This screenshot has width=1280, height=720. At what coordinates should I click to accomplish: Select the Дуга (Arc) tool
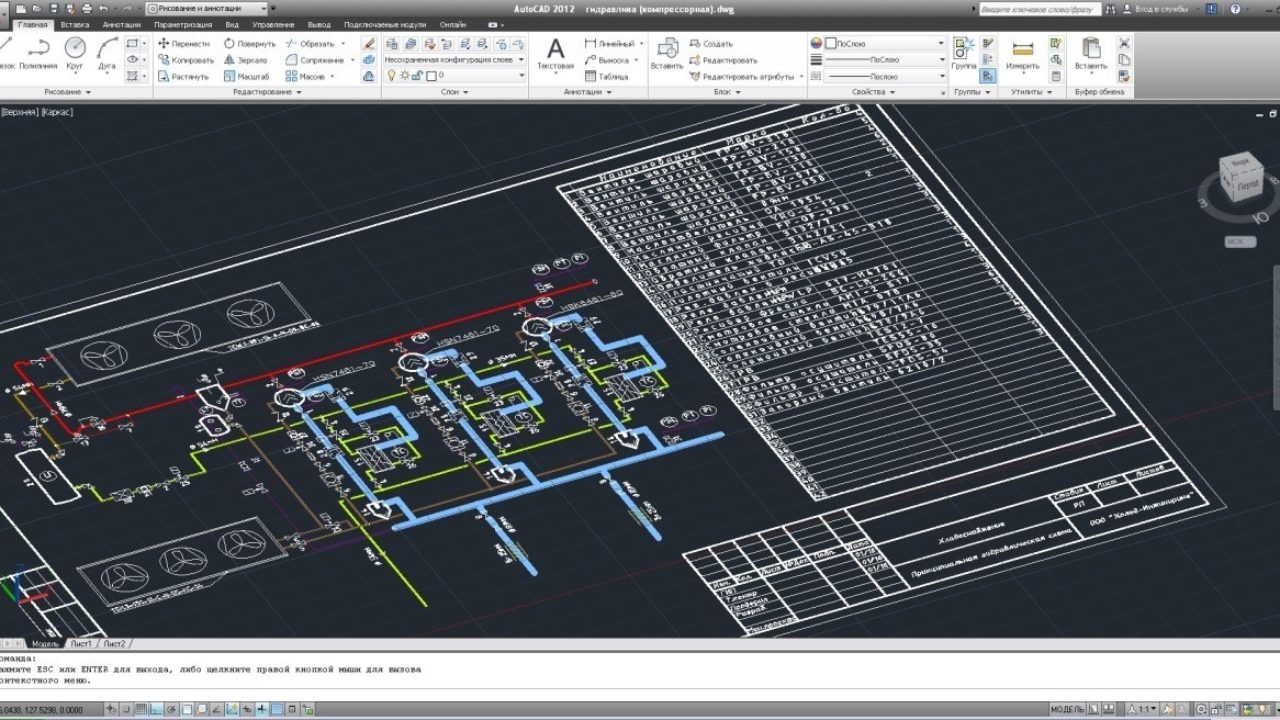107,54
